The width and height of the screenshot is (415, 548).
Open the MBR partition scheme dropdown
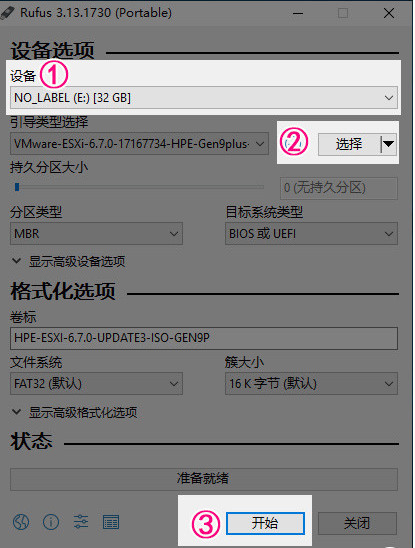pyautogui.click(x=96, y=233)
